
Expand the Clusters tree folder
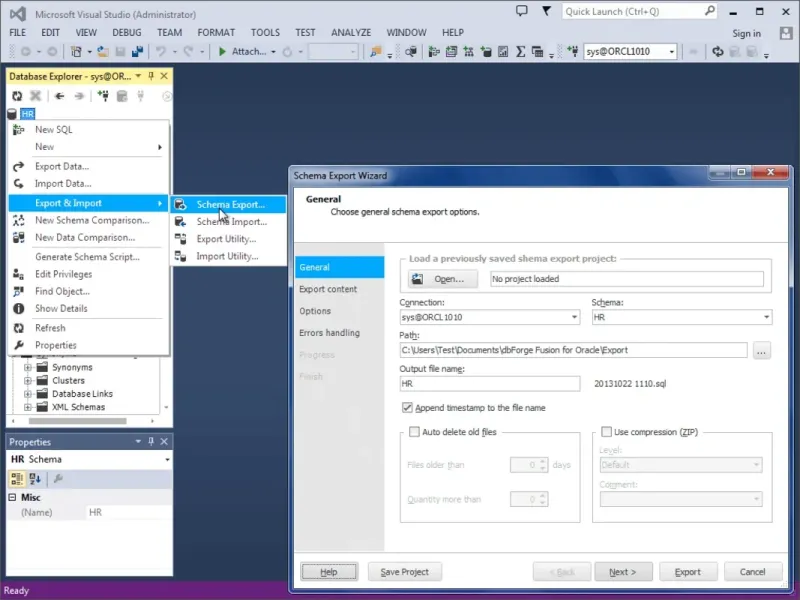tap(28, 381)
